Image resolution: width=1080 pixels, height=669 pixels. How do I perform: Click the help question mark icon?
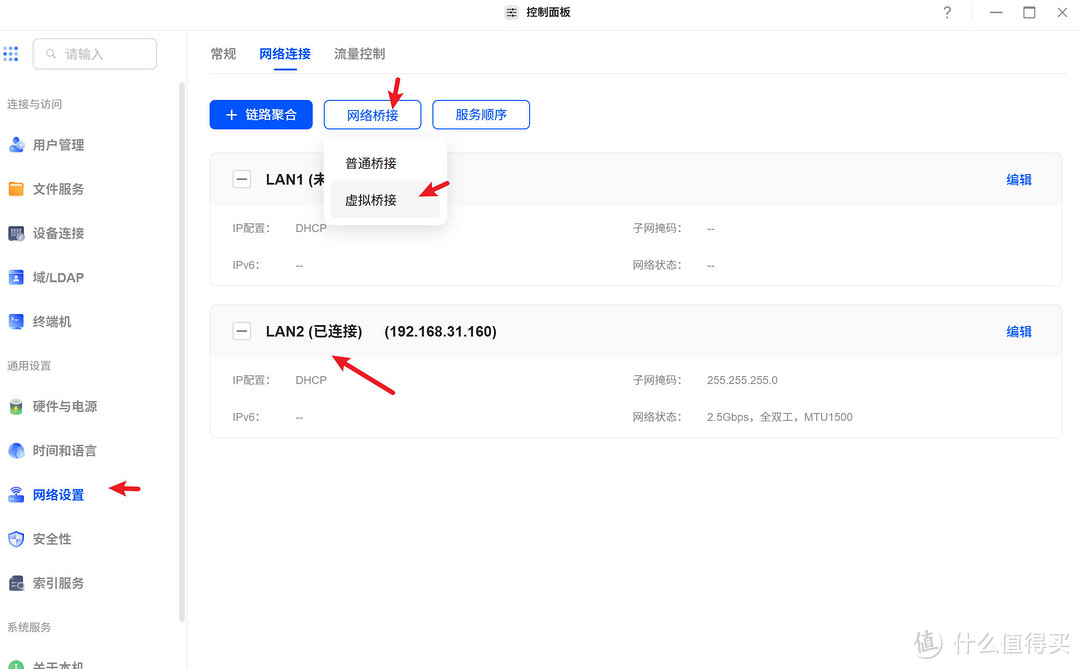pyautogui.click(x=946, y=12)
